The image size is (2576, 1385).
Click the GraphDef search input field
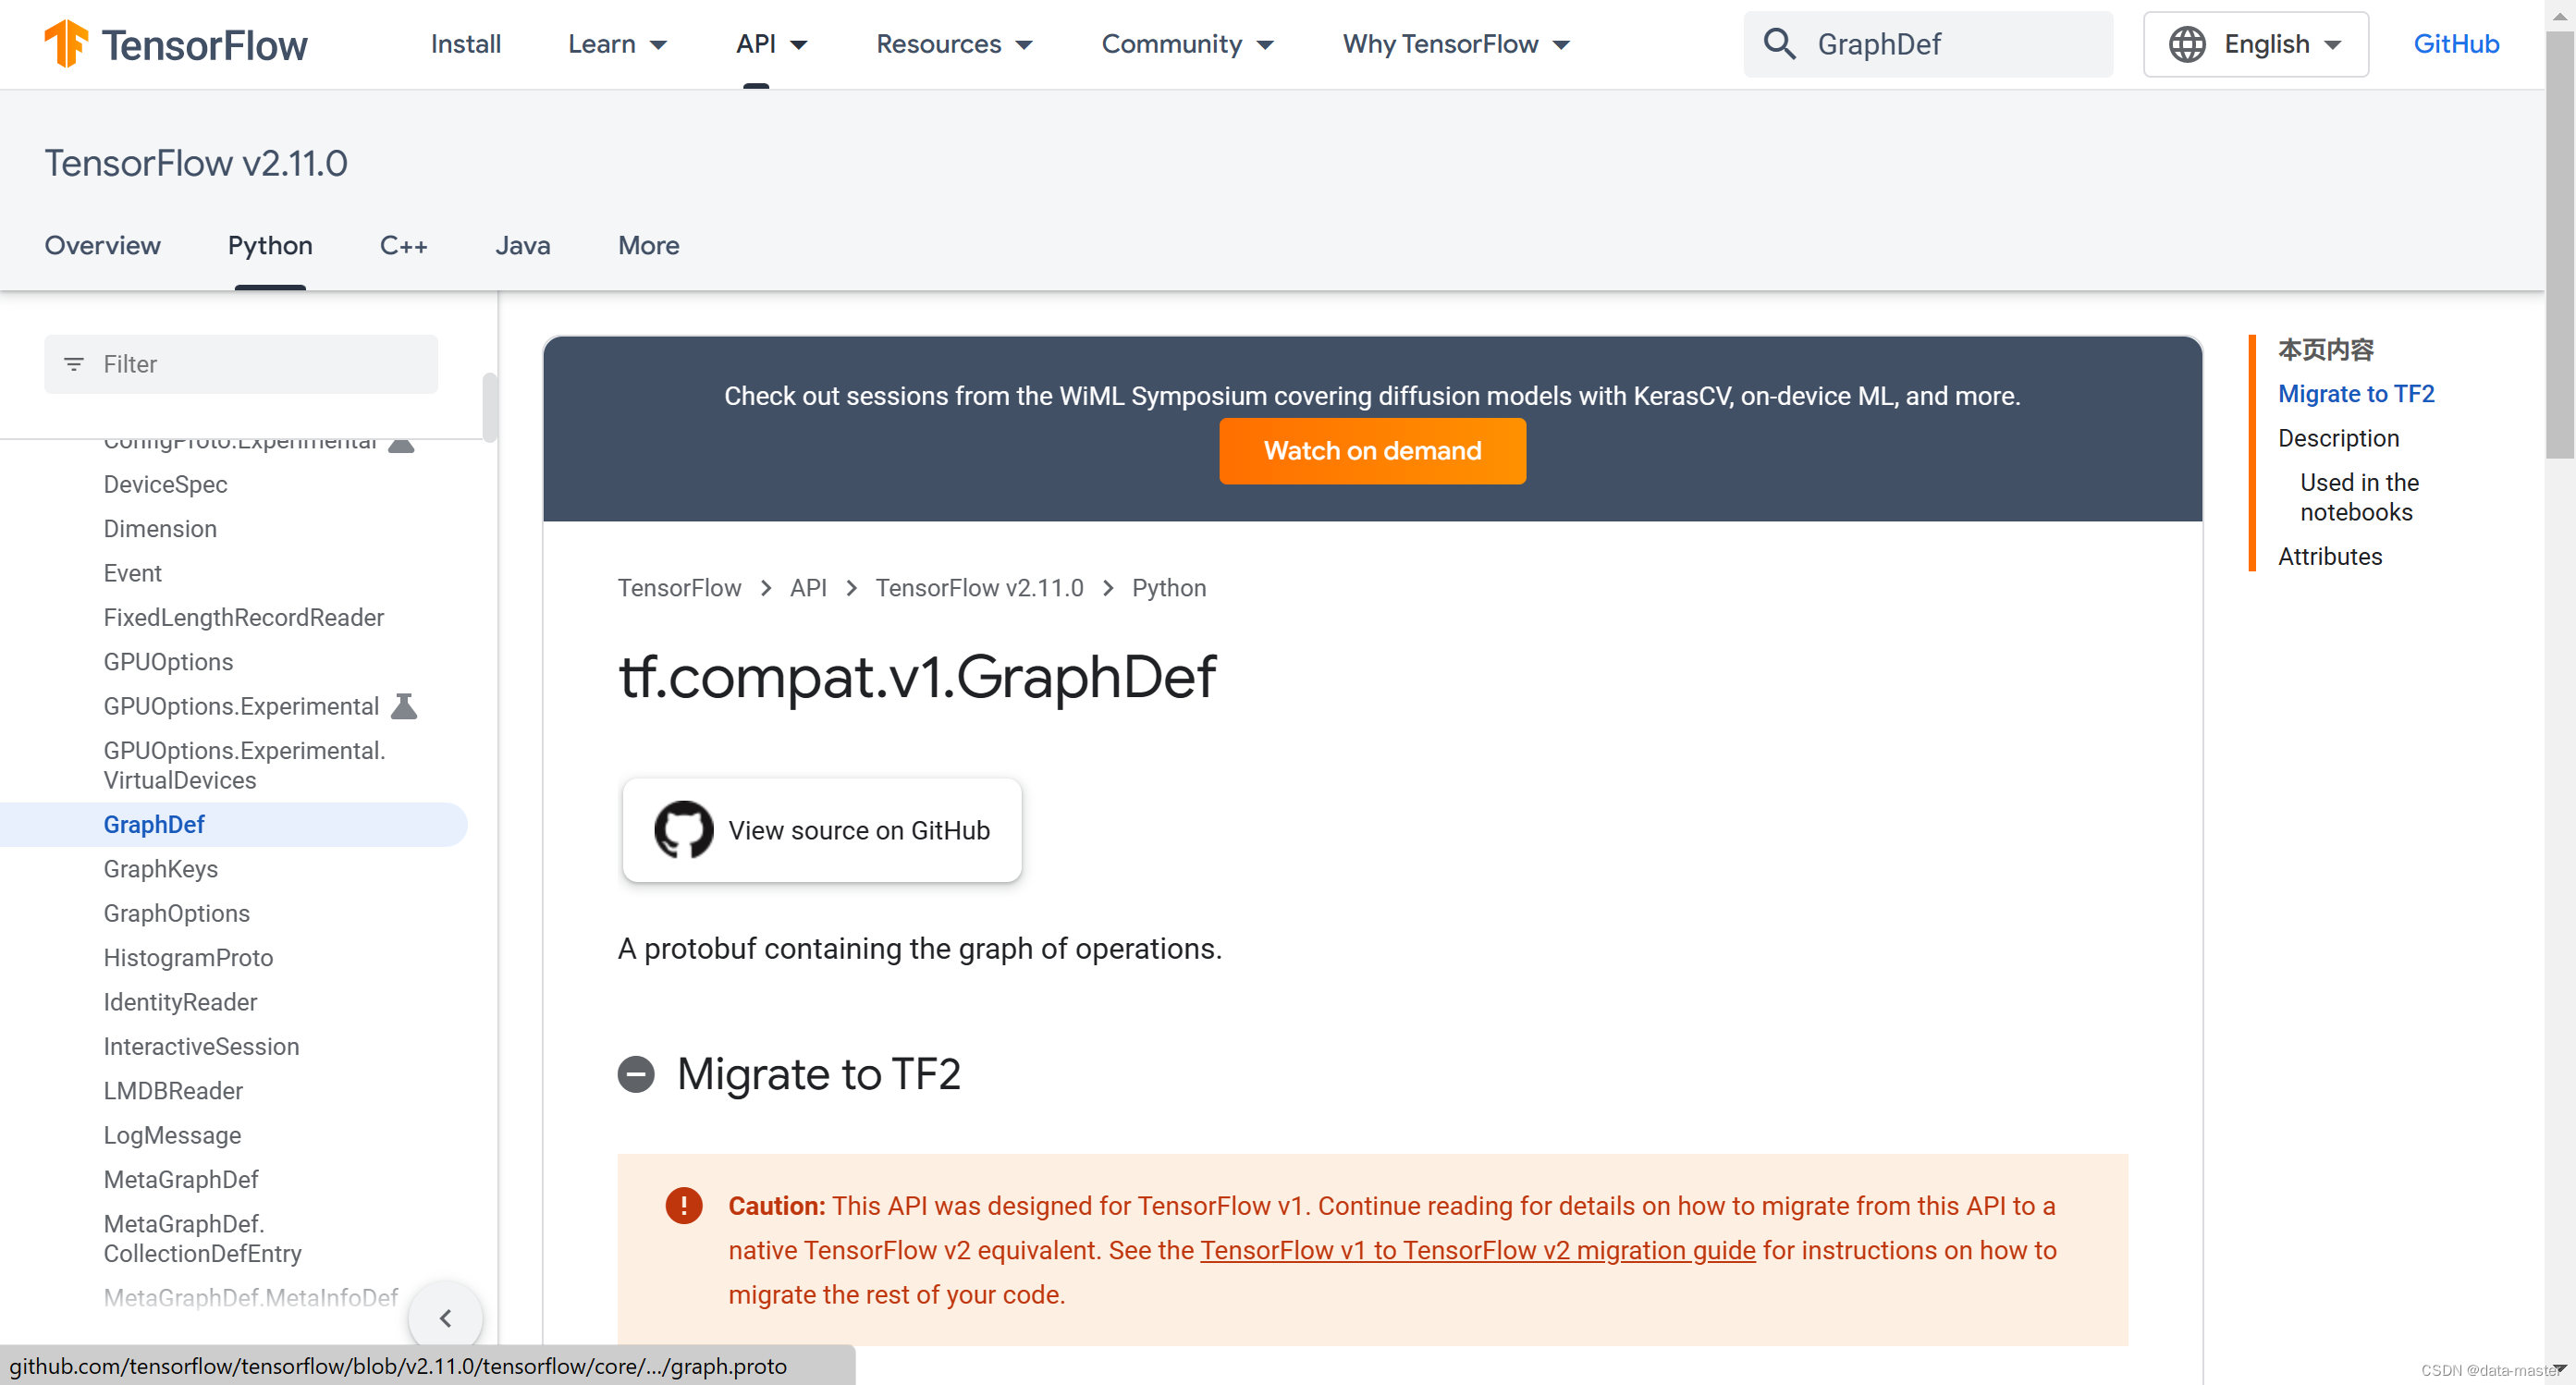click(1925, 44)
